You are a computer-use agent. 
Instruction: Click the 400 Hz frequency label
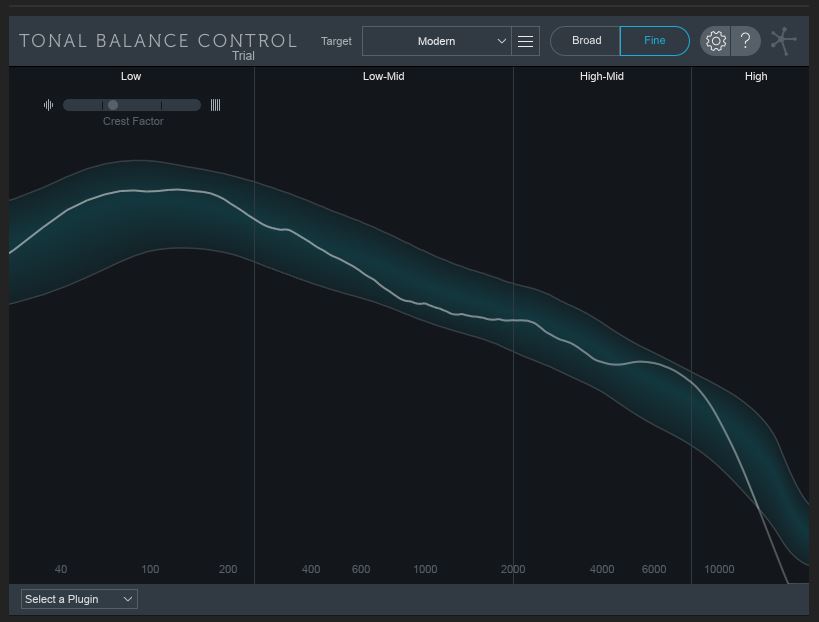[x=311, y=569]
